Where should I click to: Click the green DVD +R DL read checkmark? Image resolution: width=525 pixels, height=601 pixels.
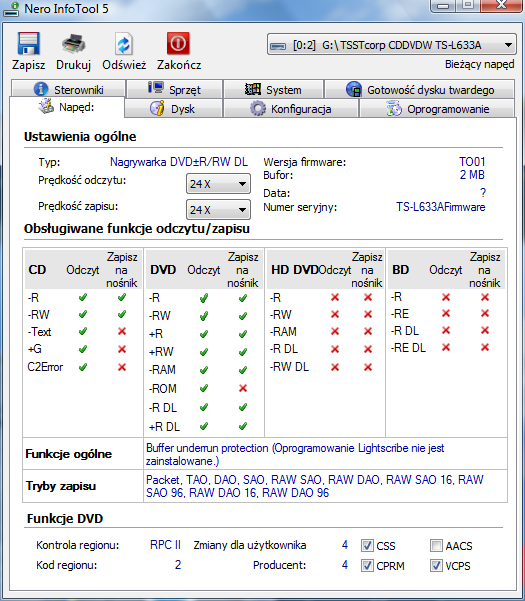pyautogui.click(x=204, y=426)
